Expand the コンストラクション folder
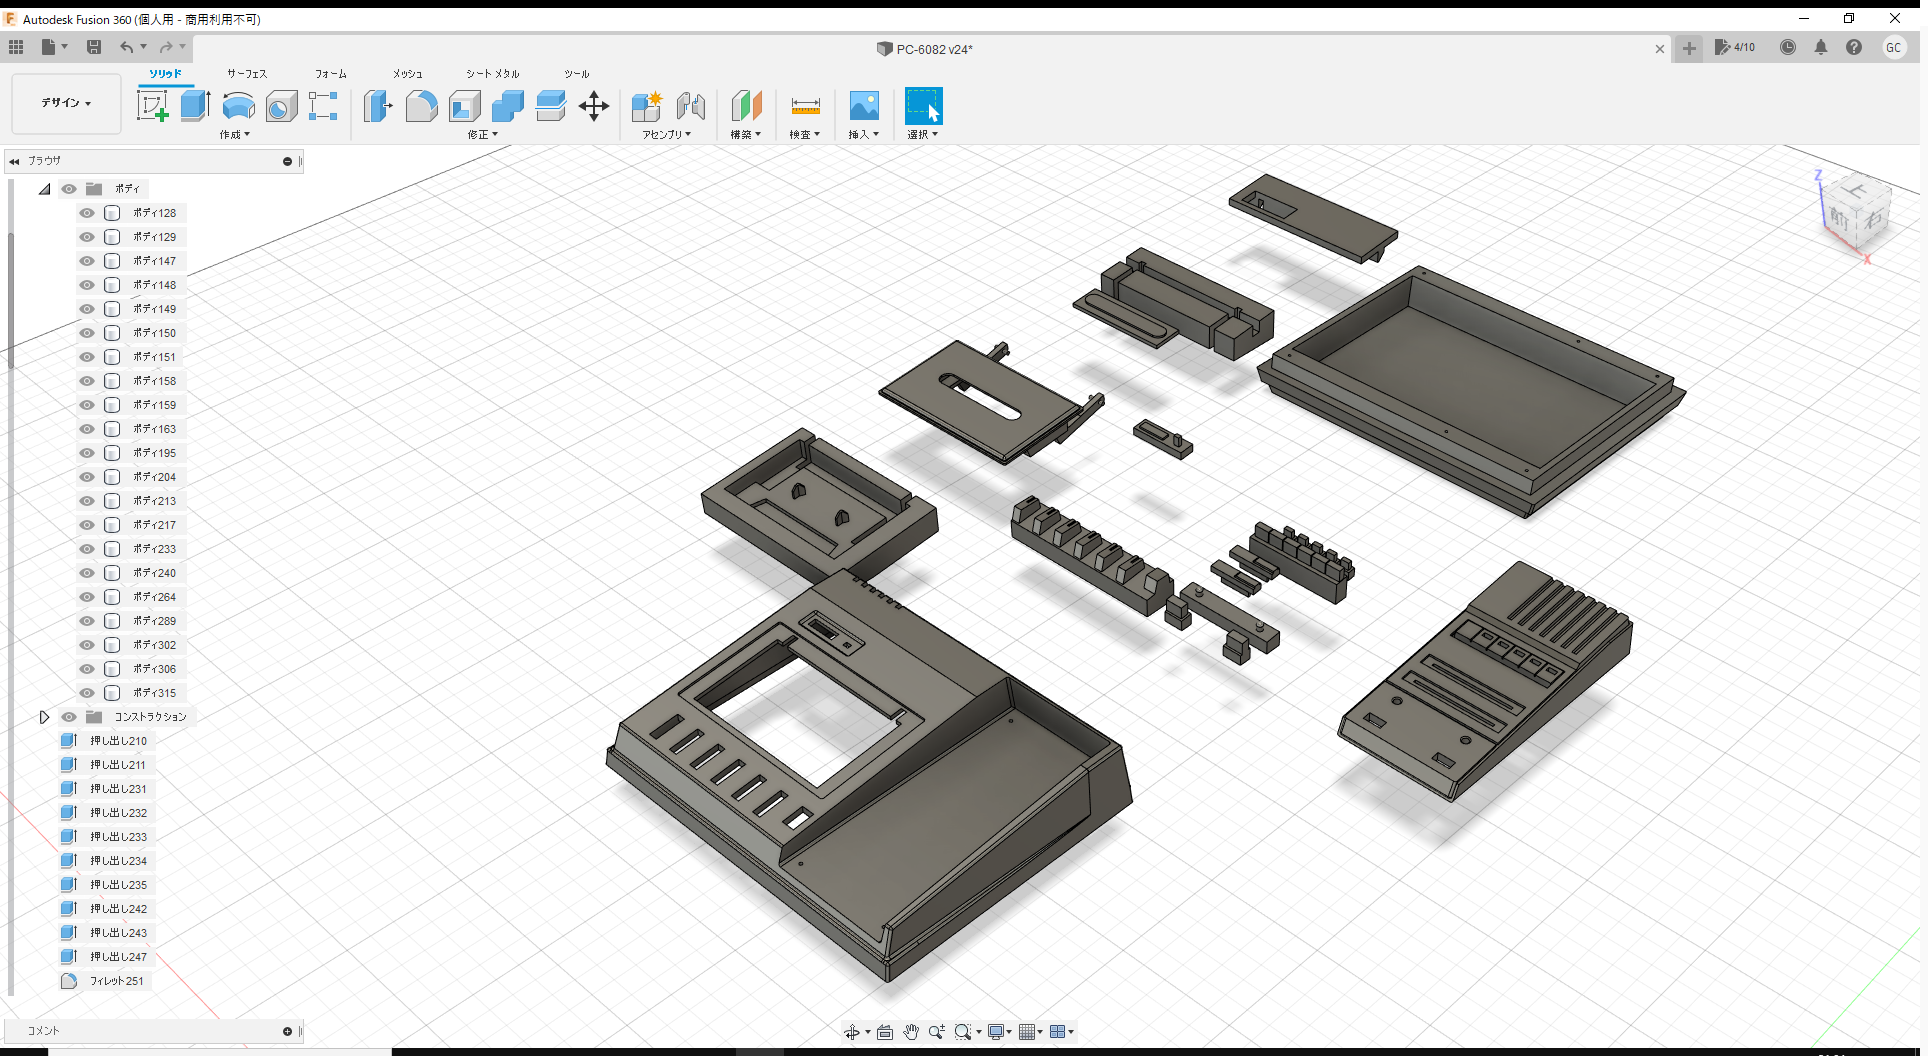 [44, 716]
